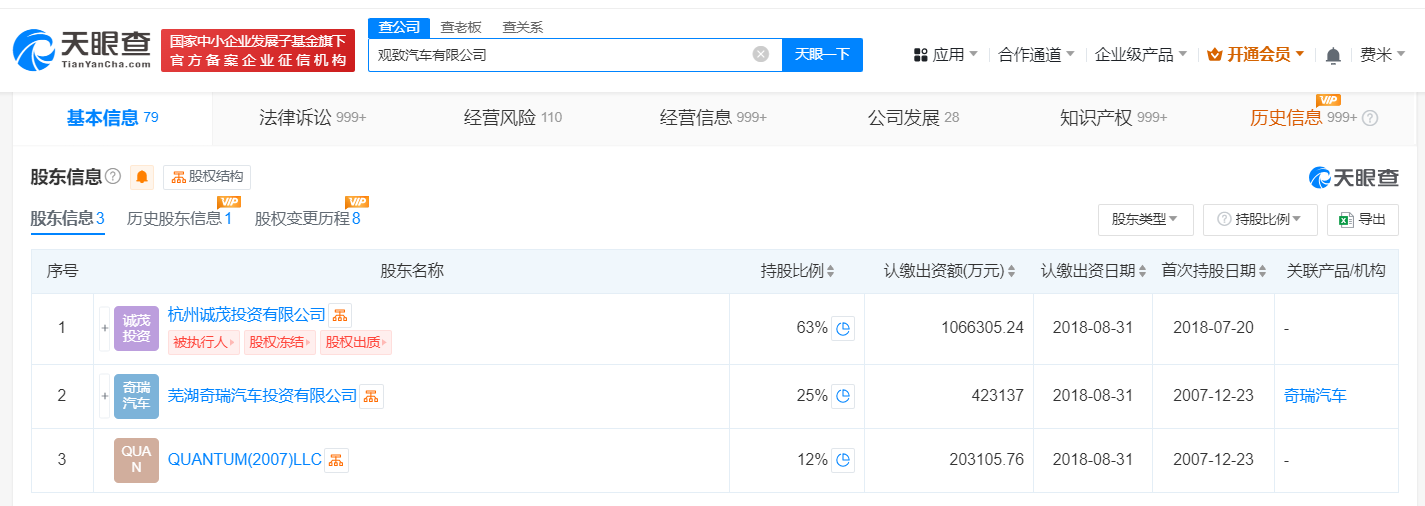This screenshot has width=1425, height=506.
Task: Click the 天眼一下 search button
Action: coord(822,55)
